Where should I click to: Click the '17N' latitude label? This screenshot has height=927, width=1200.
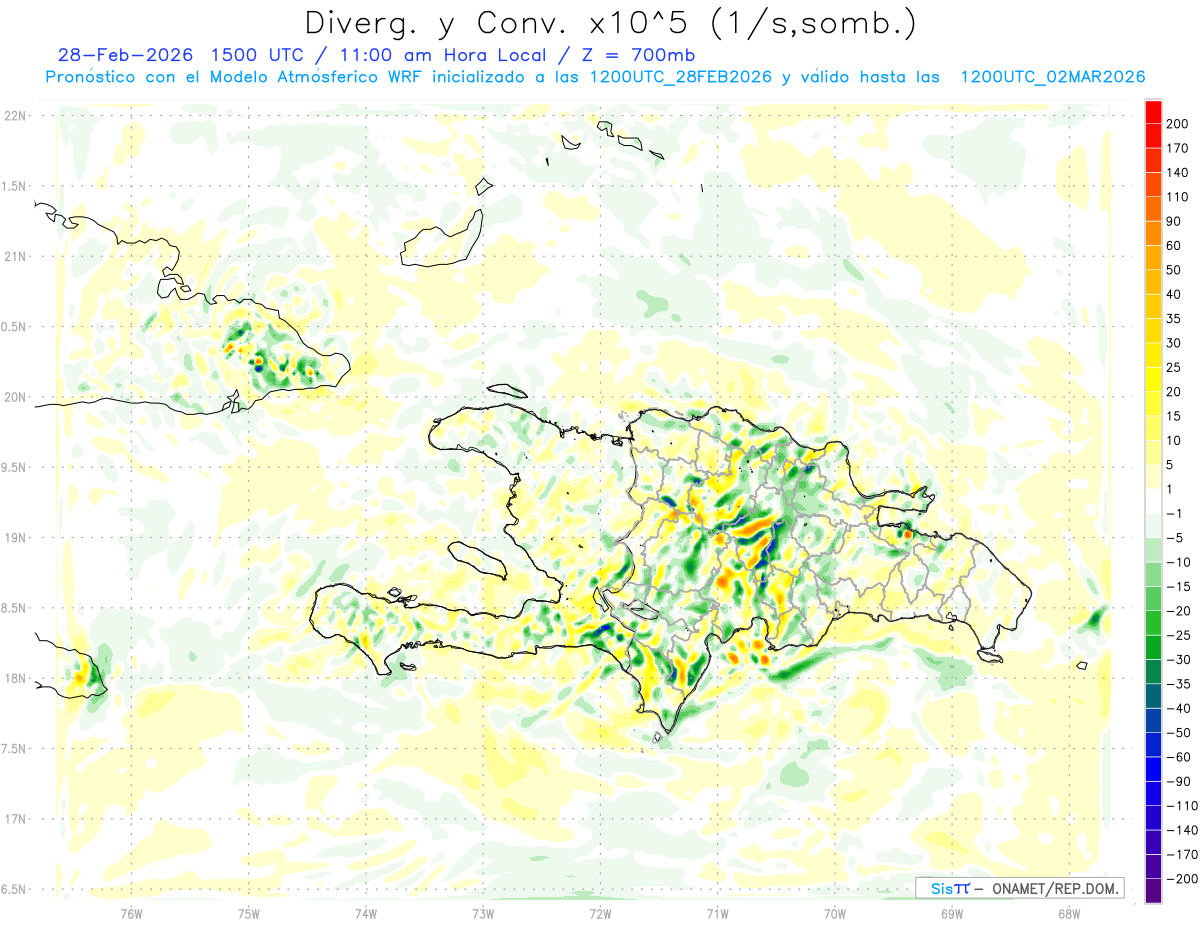coord(14,819)
